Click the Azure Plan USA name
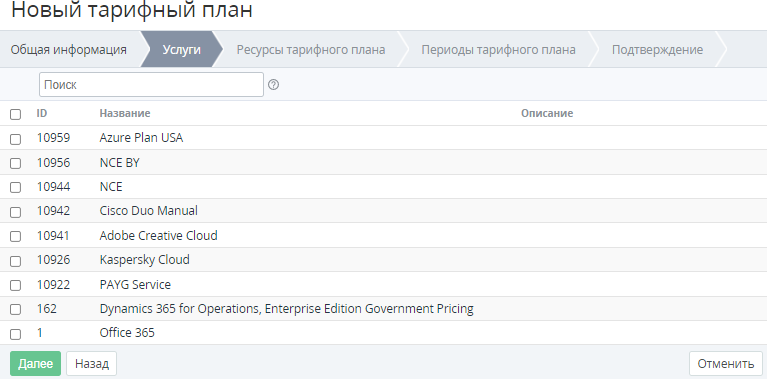 141,138
